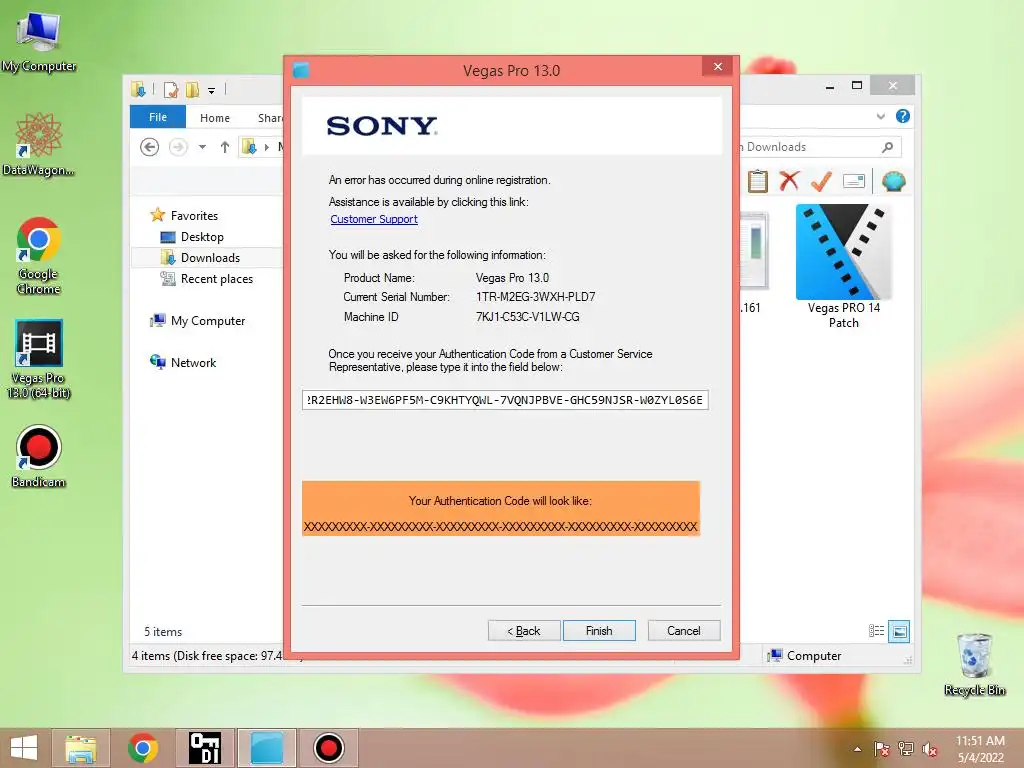Viewport: 1024px width, 768px height.
Task: Open File Explorer from the taskbar
Action: coord(80,748)
